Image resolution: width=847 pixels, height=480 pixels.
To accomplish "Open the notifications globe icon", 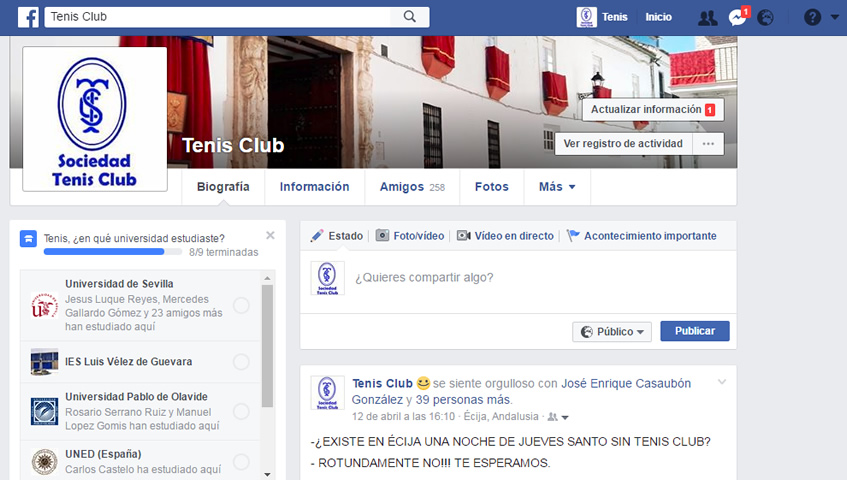I will point(765,17).
